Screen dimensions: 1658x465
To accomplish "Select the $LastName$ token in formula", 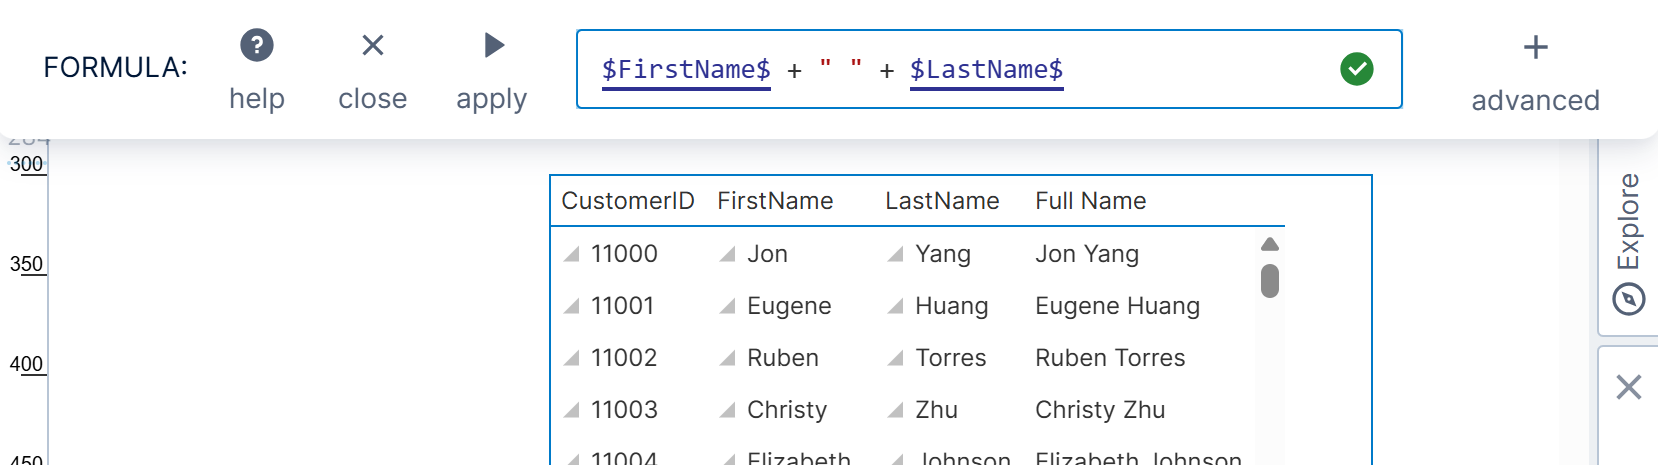I will click(986, 69).
